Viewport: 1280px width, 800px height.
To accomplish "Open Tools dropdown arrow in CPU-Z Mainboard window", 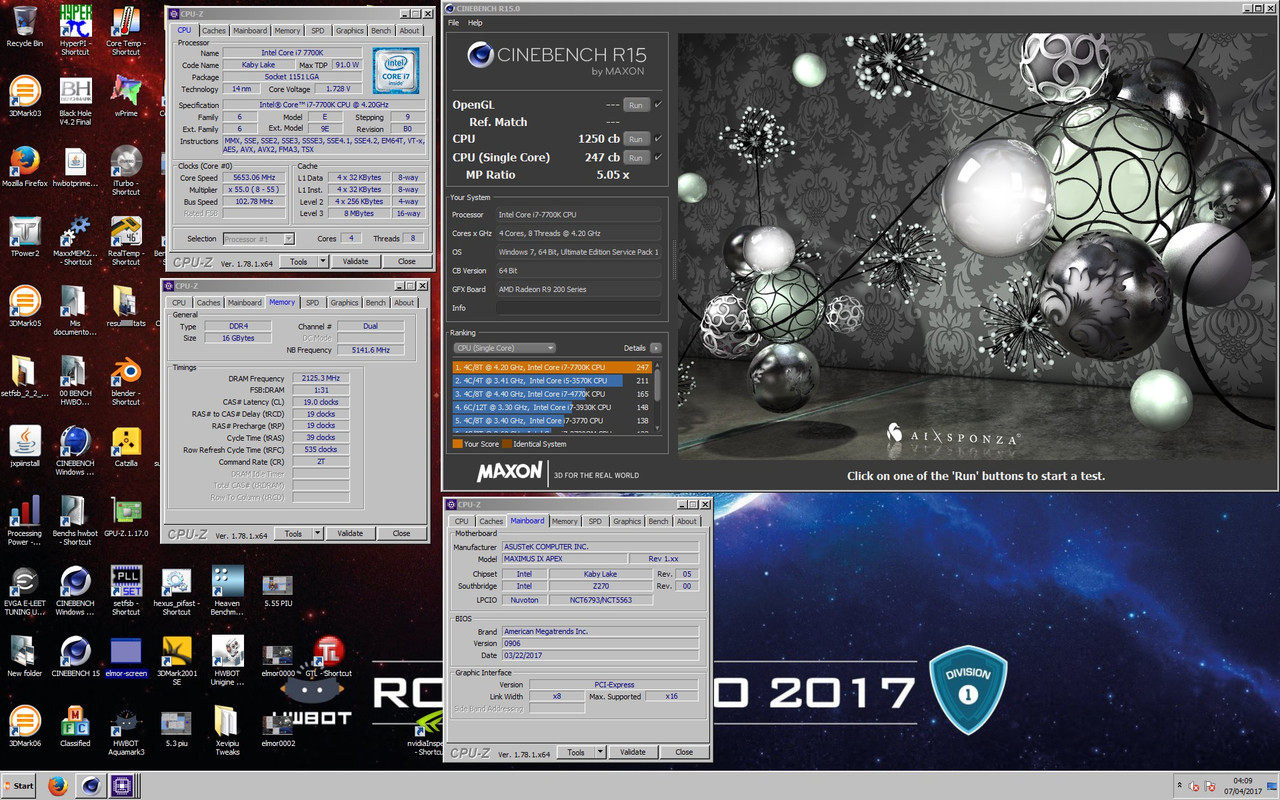I will point(600,752).
